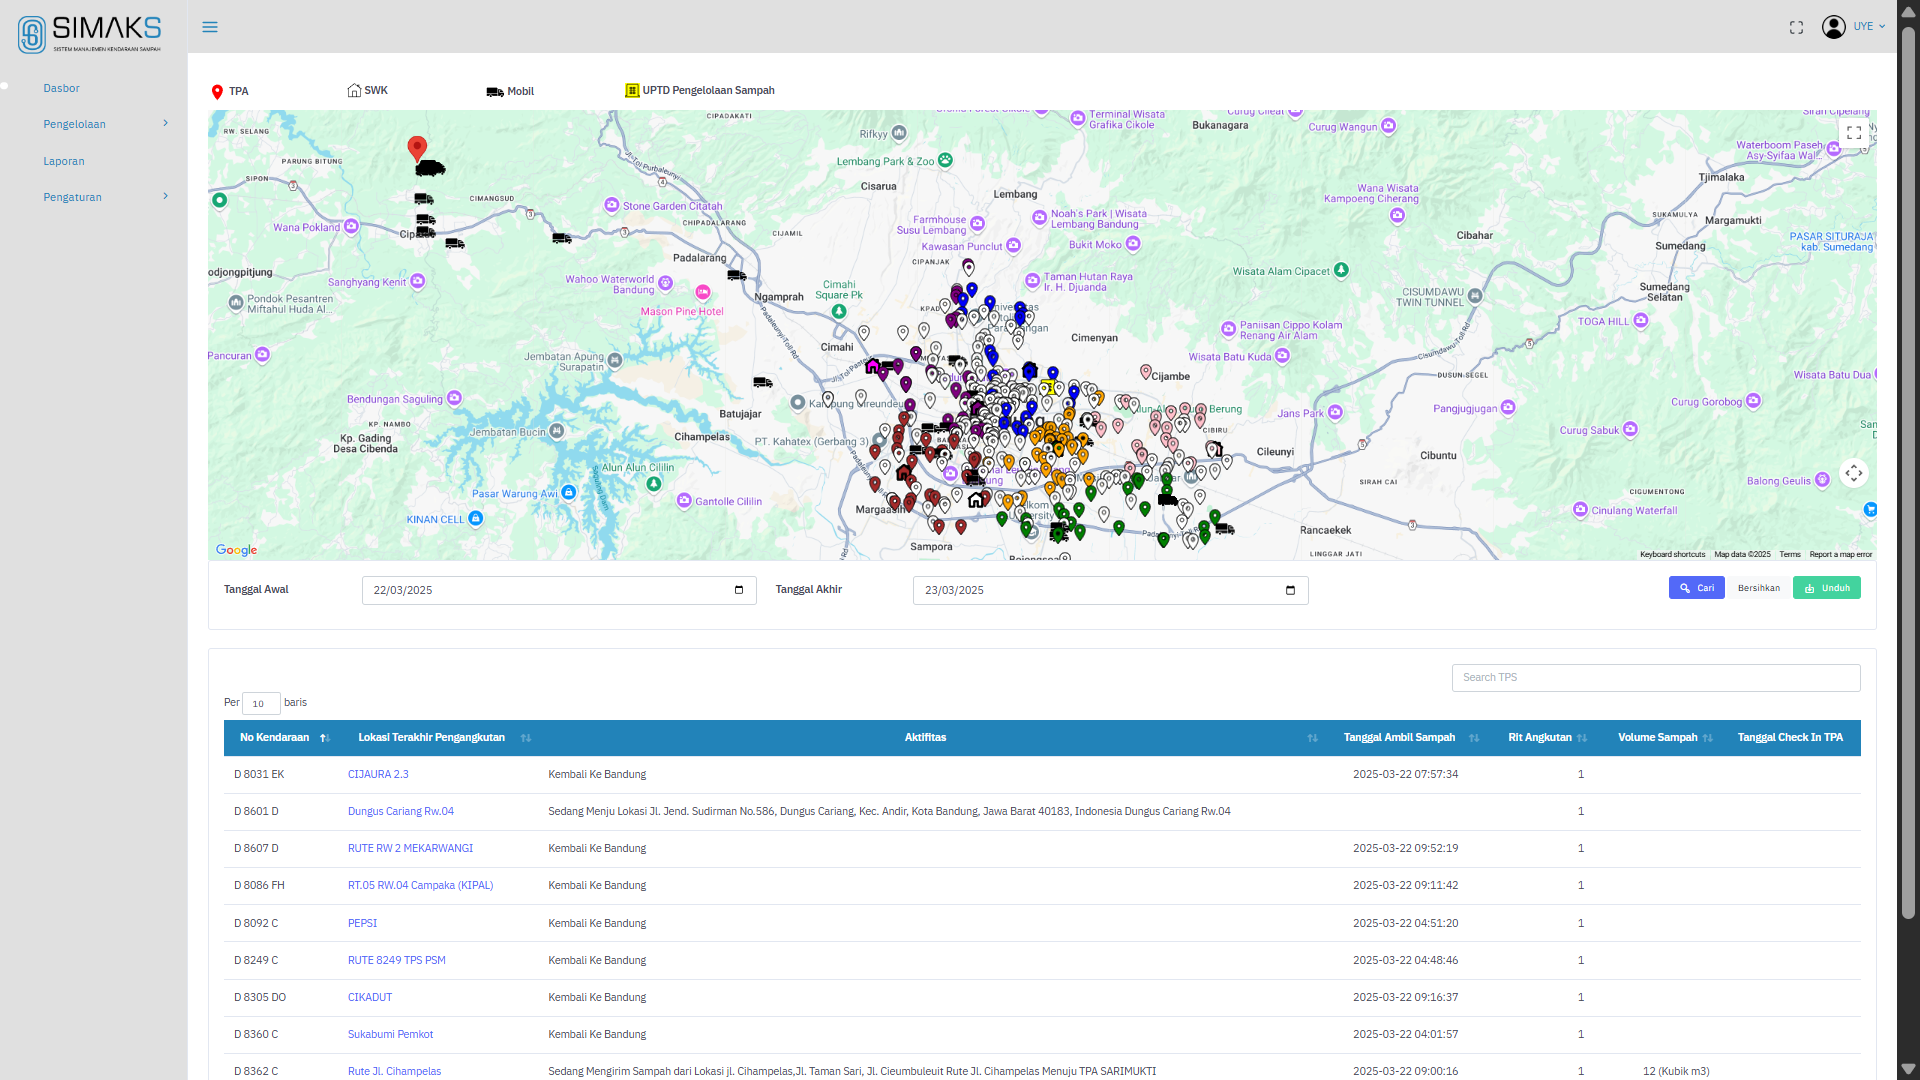Click the map camera controls compass icon
The image size is (1920, 1080).
tap(1853, 473)
